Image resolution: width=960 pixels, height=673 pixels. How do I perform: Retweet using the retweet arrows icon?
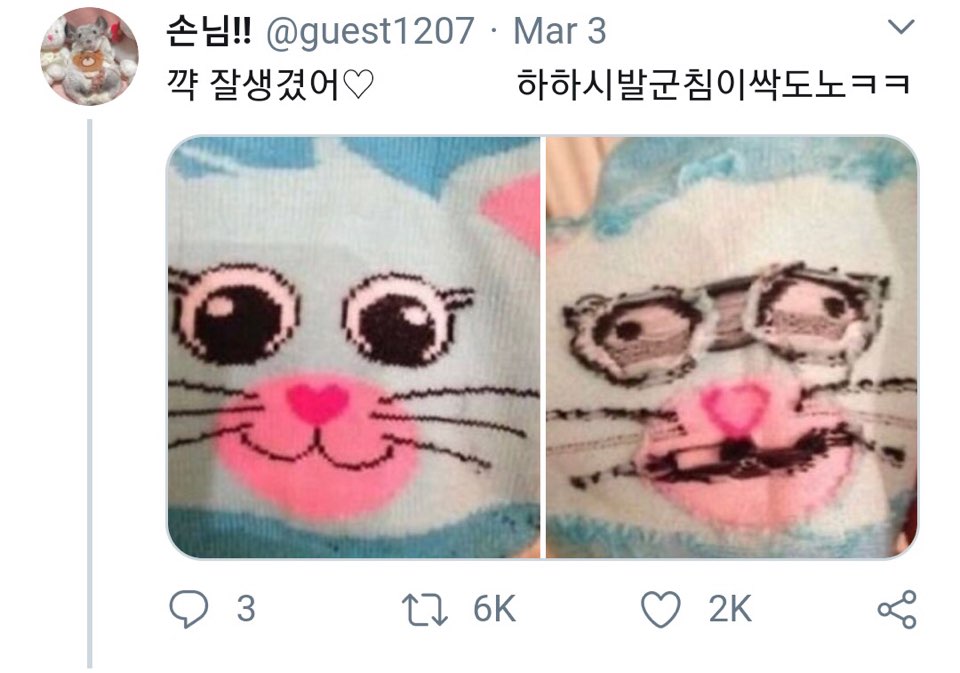(424, 610)
